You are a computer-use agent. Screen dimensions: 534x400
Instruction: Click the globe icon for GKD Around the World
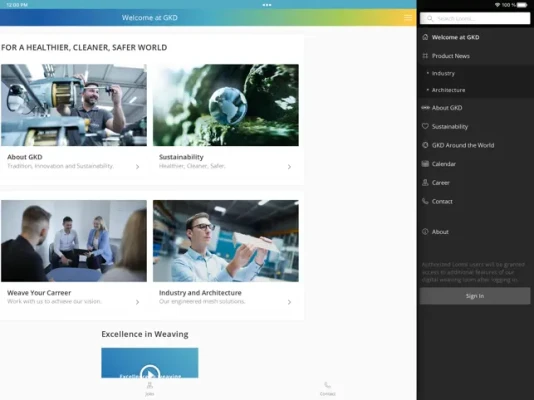click(x=425, y=145)
